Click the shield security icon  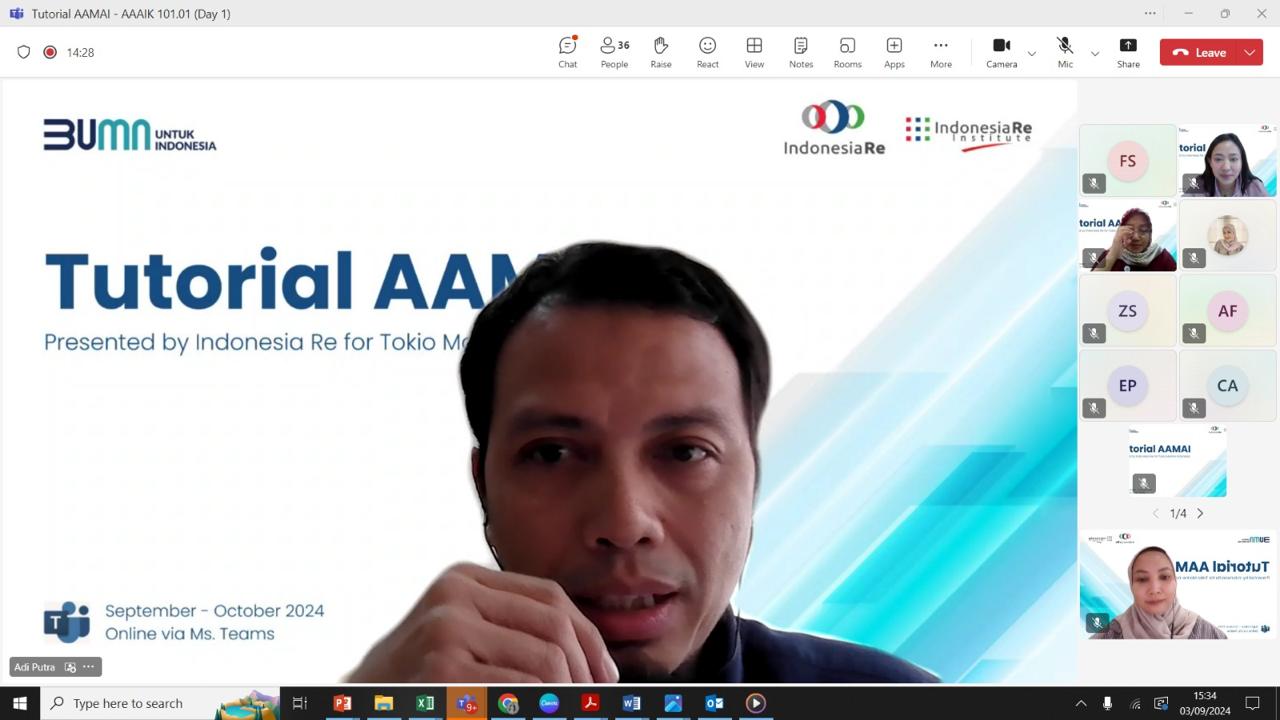[x=24, y=52]
